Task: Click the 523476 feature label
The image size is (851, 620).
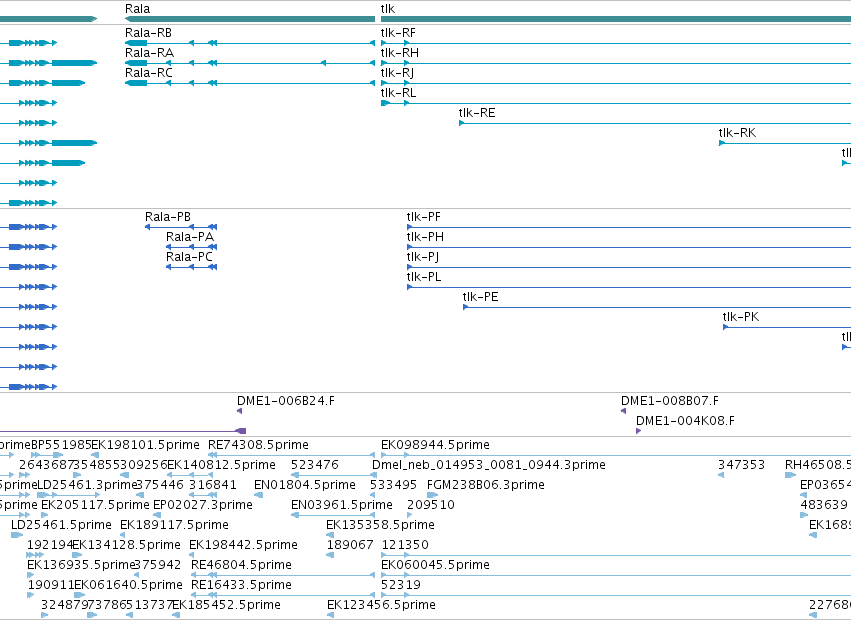Action: (315, 465)
